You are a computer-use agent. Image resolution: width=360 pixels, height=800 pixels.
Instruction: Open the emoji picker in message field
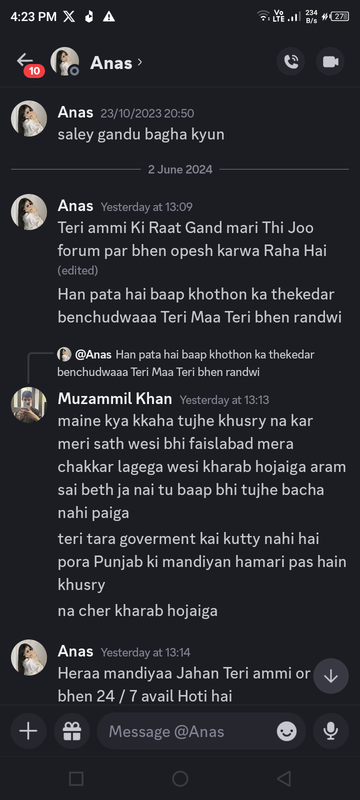tap(287, 732)
